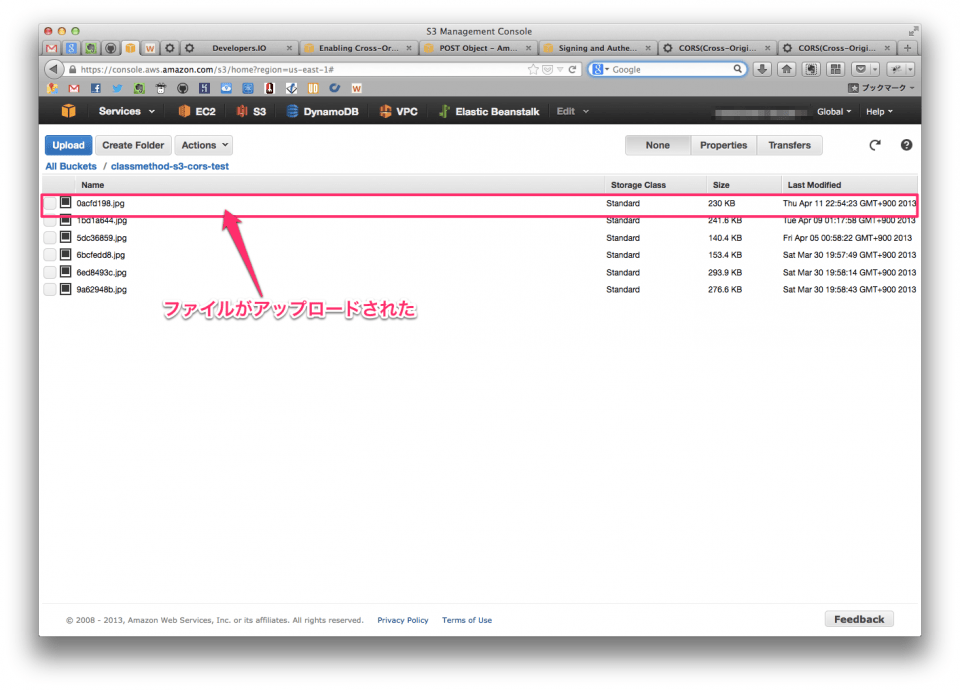Go to the All Buckets breadcrumb link
Viewport: 960px width, 690px height.
coord(71,166)
